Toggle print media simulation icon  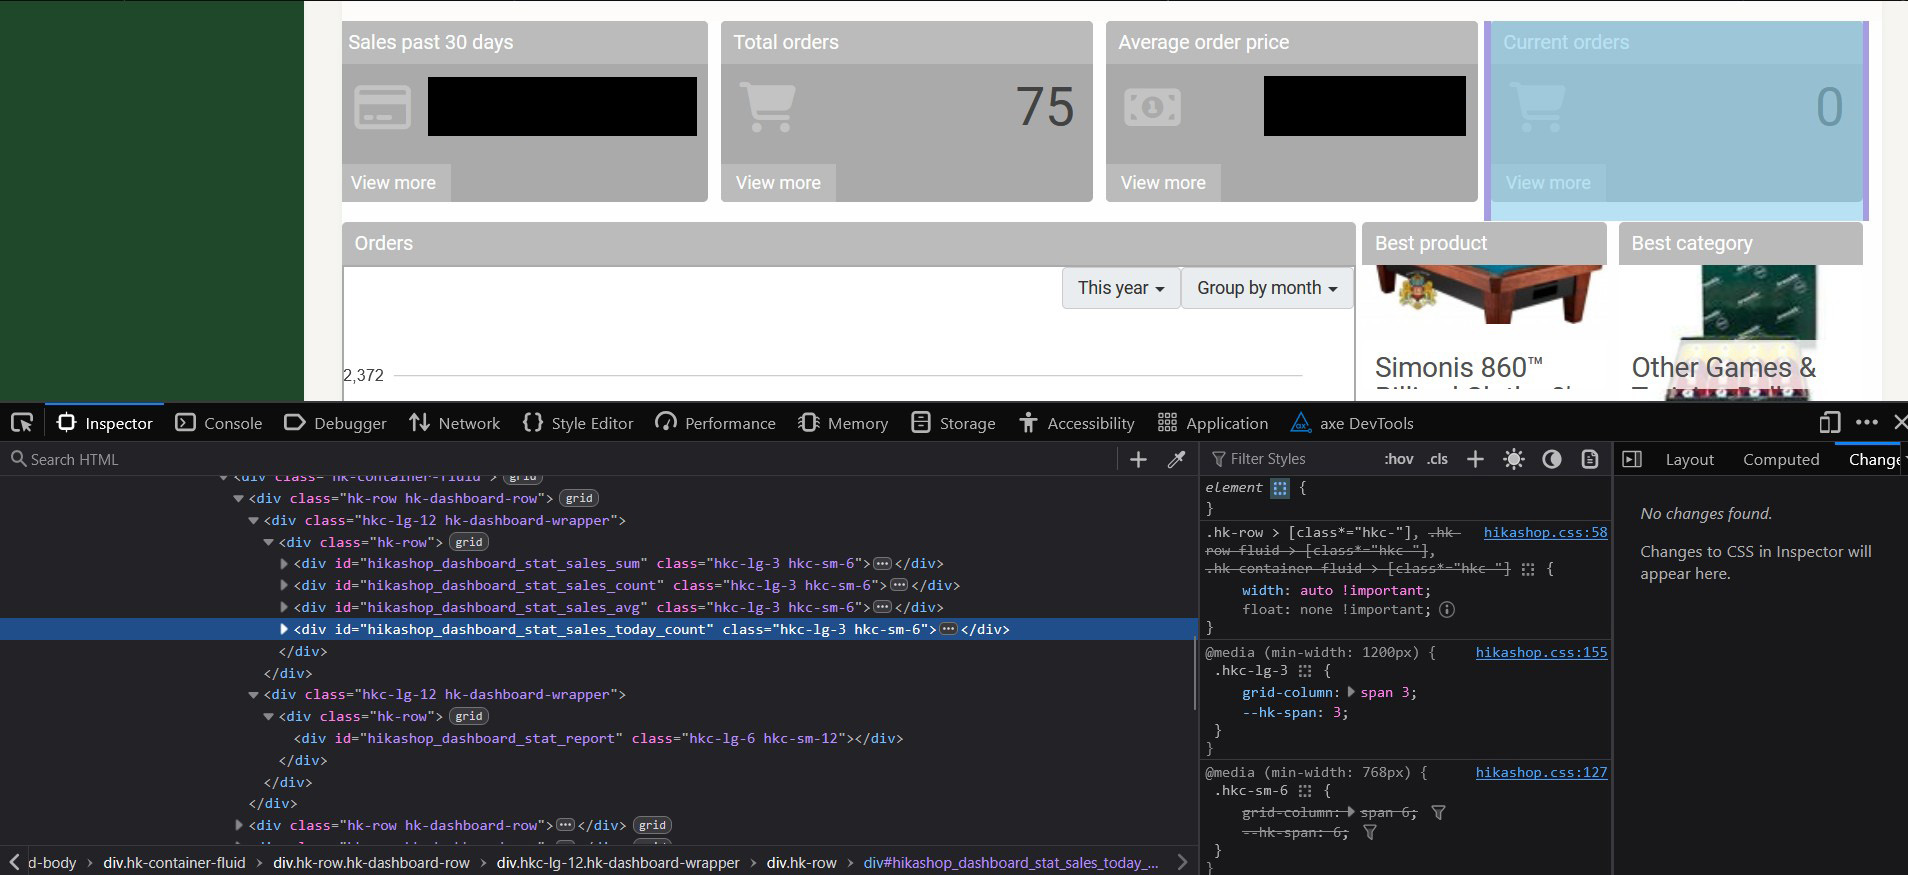(1590, 459)
